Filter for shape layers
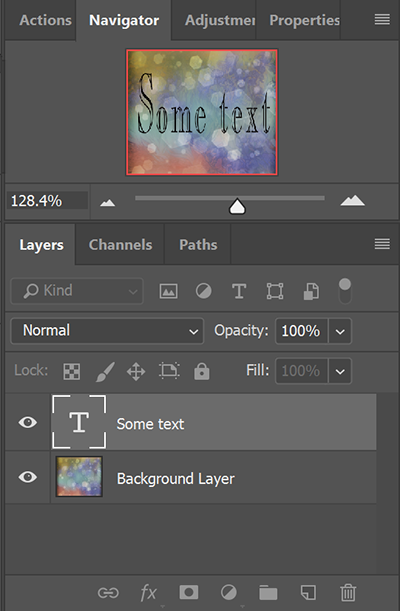 [x=275, y=291]
